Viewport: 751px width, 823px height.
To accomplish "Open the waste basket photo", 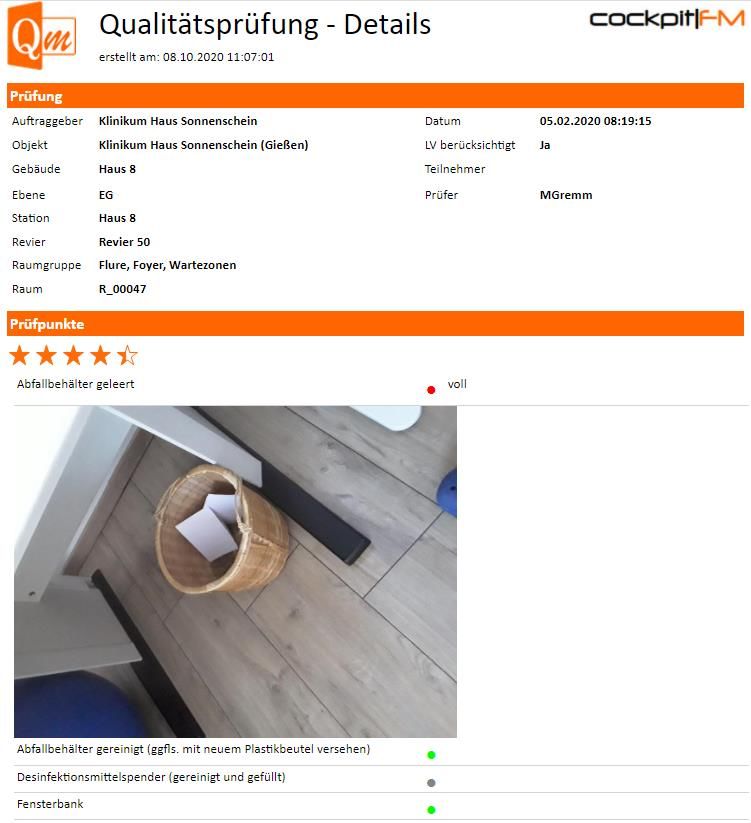I will [x=235, y=572].
